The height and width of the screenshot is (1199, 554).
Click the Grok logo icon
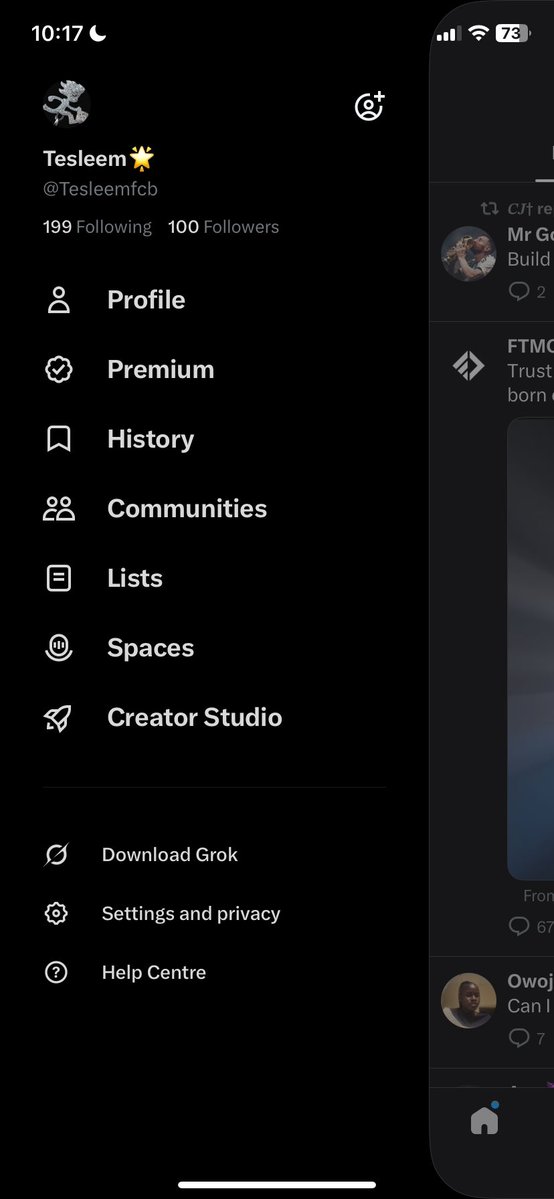point(56,854)
